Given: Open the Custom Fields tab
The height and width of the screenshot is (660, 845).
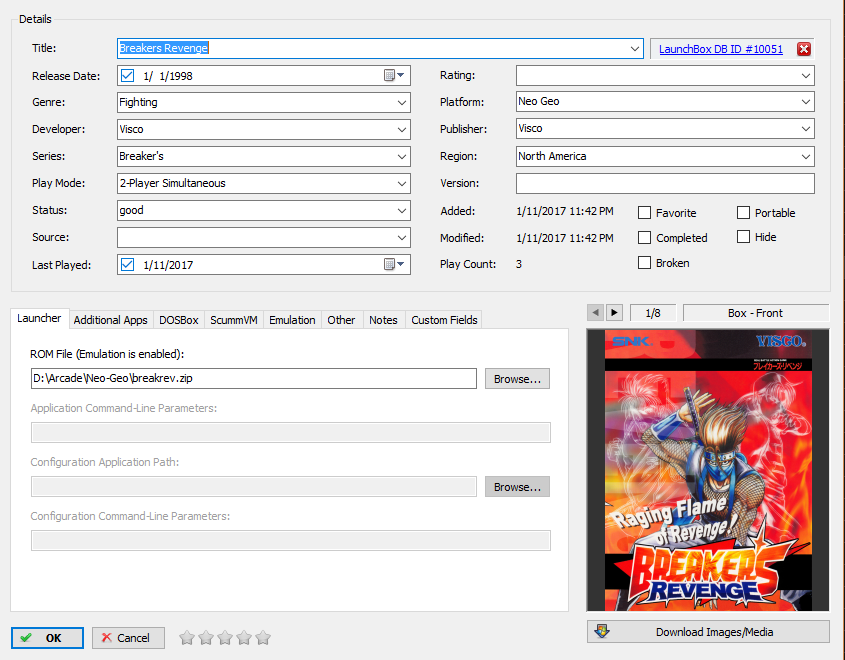Looking at the screenshot, I should tap(444, 320).
